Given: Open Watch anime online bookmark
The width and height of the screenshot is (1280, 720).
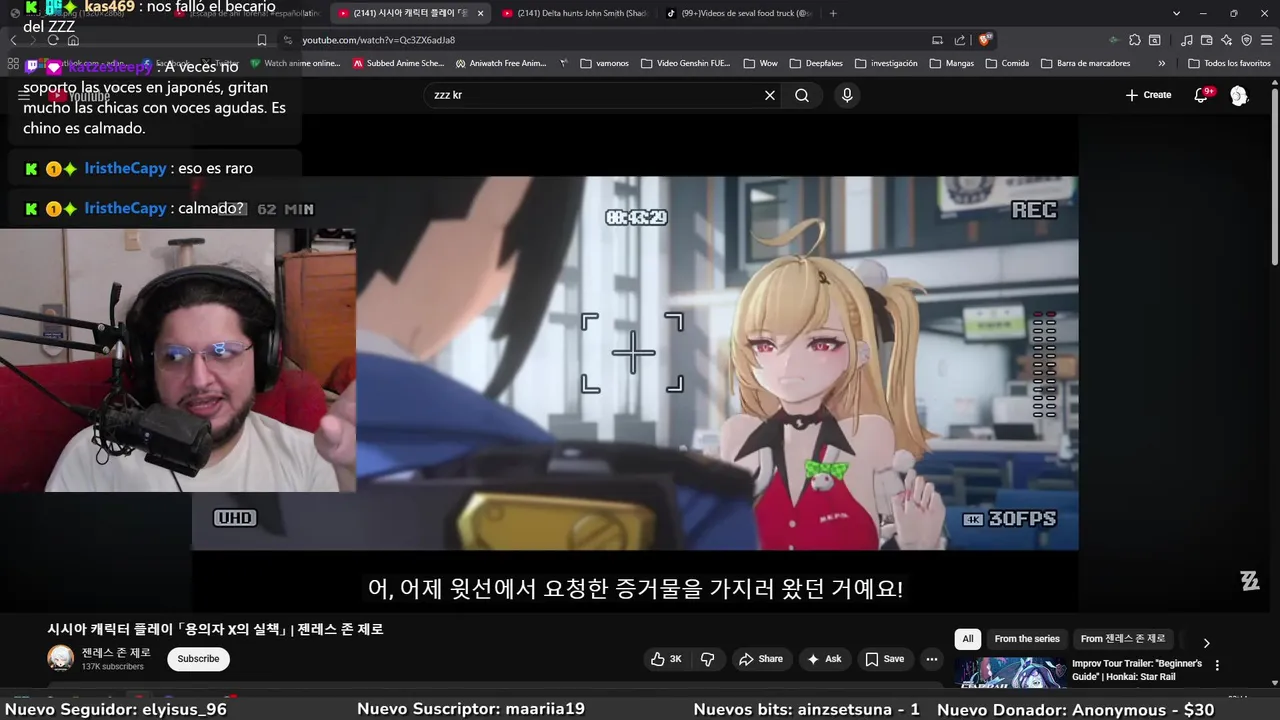Looking at the screenshot, I should coord(296,63).
